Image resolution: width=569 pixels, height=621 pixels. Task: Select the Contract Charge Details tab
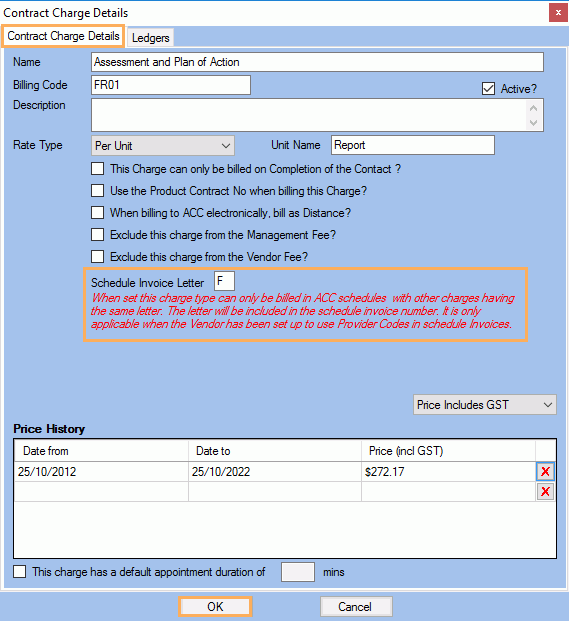click(x=63, y=36)
